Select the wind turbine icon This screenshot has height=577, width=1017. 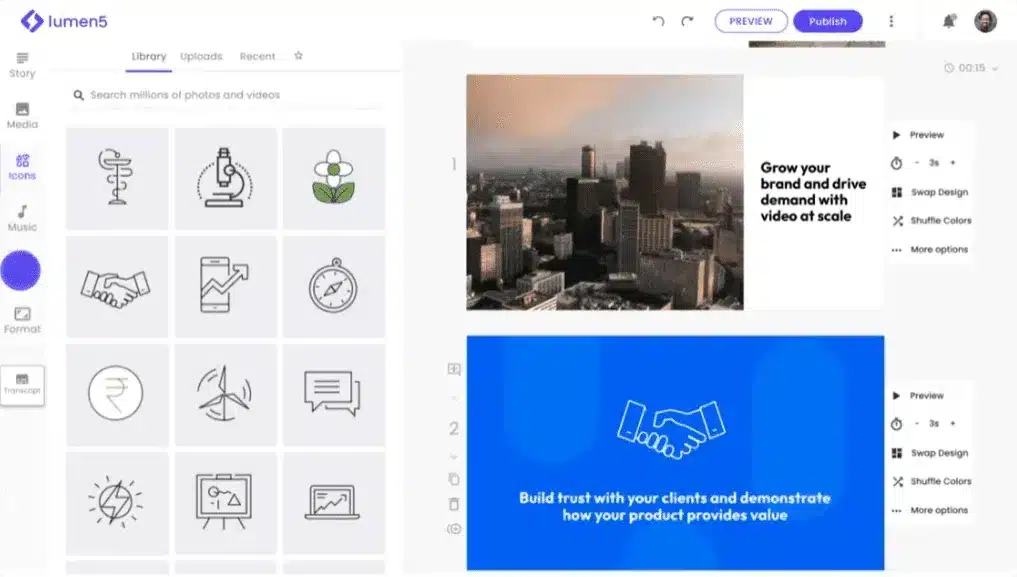click(225, 390)
